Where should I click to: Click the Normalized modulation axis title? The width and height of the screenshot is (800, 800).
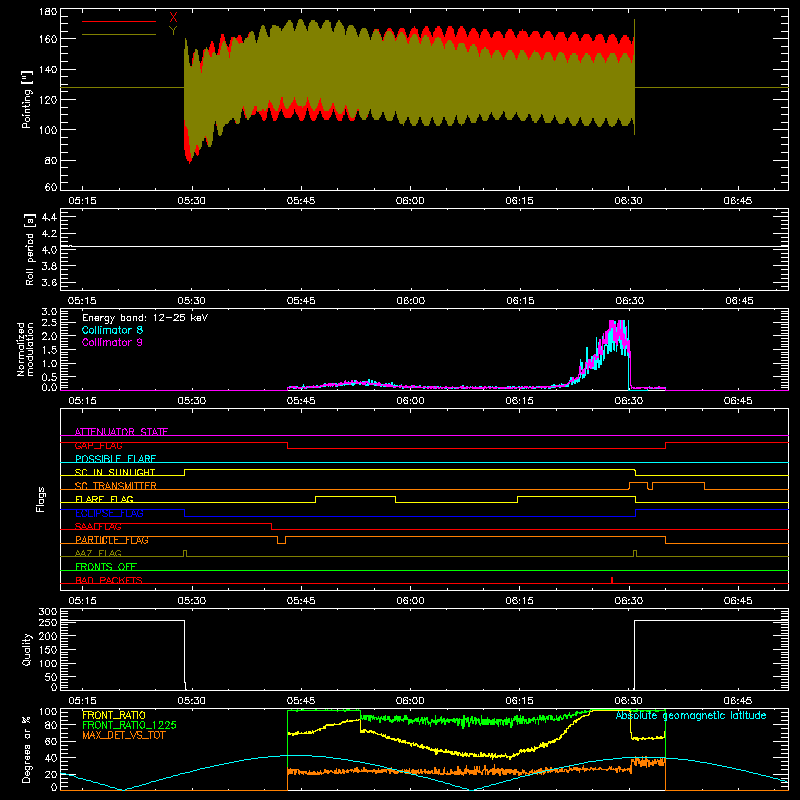pos(25,349)
